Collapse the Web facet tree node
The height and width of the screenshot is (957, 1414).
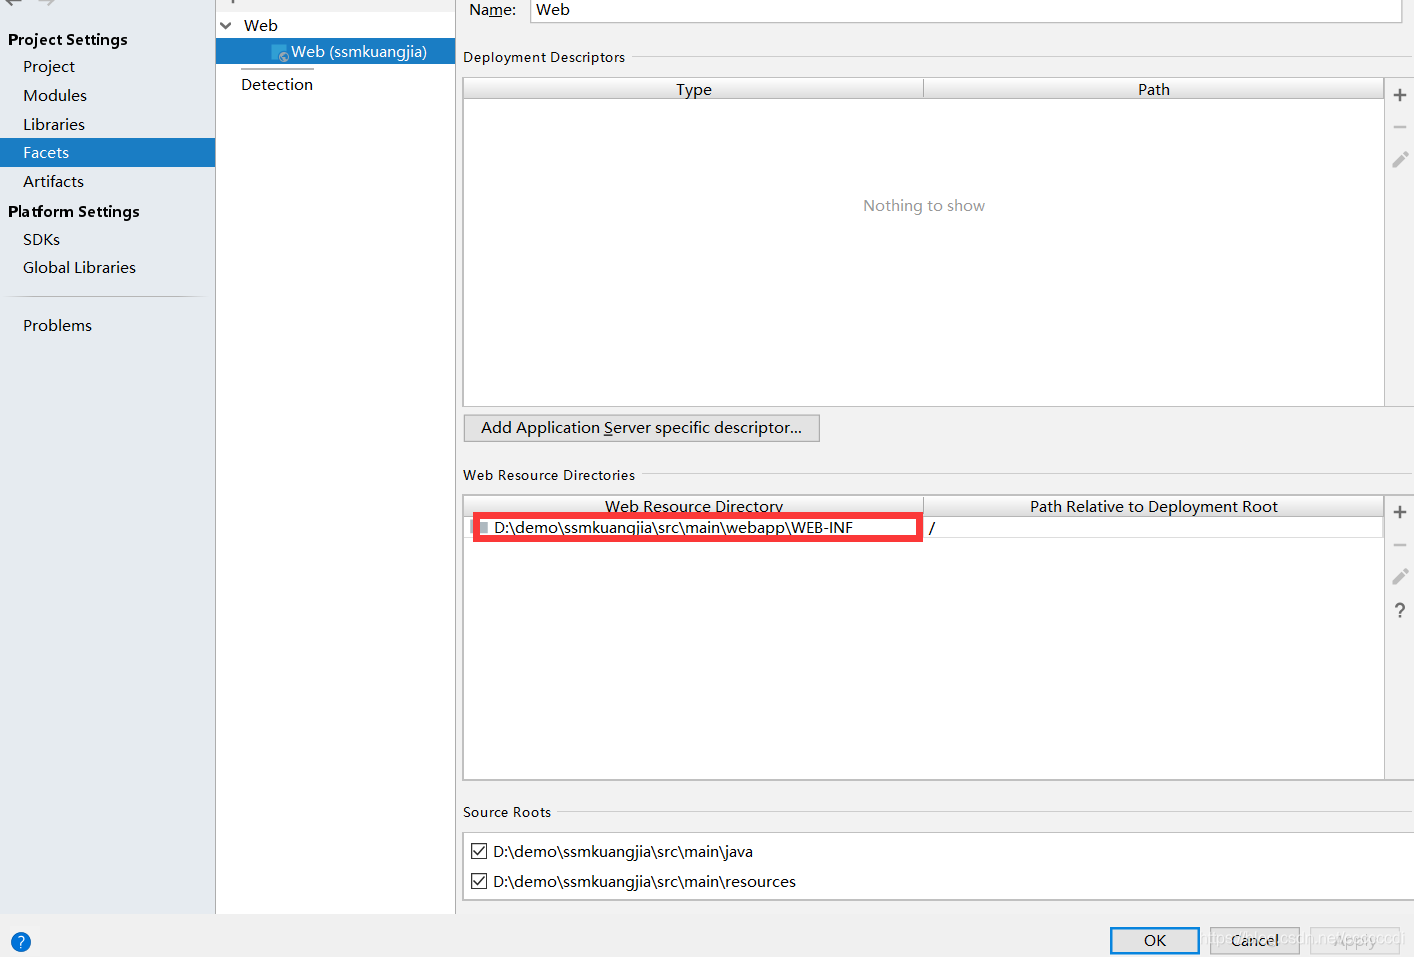point(226,26)
